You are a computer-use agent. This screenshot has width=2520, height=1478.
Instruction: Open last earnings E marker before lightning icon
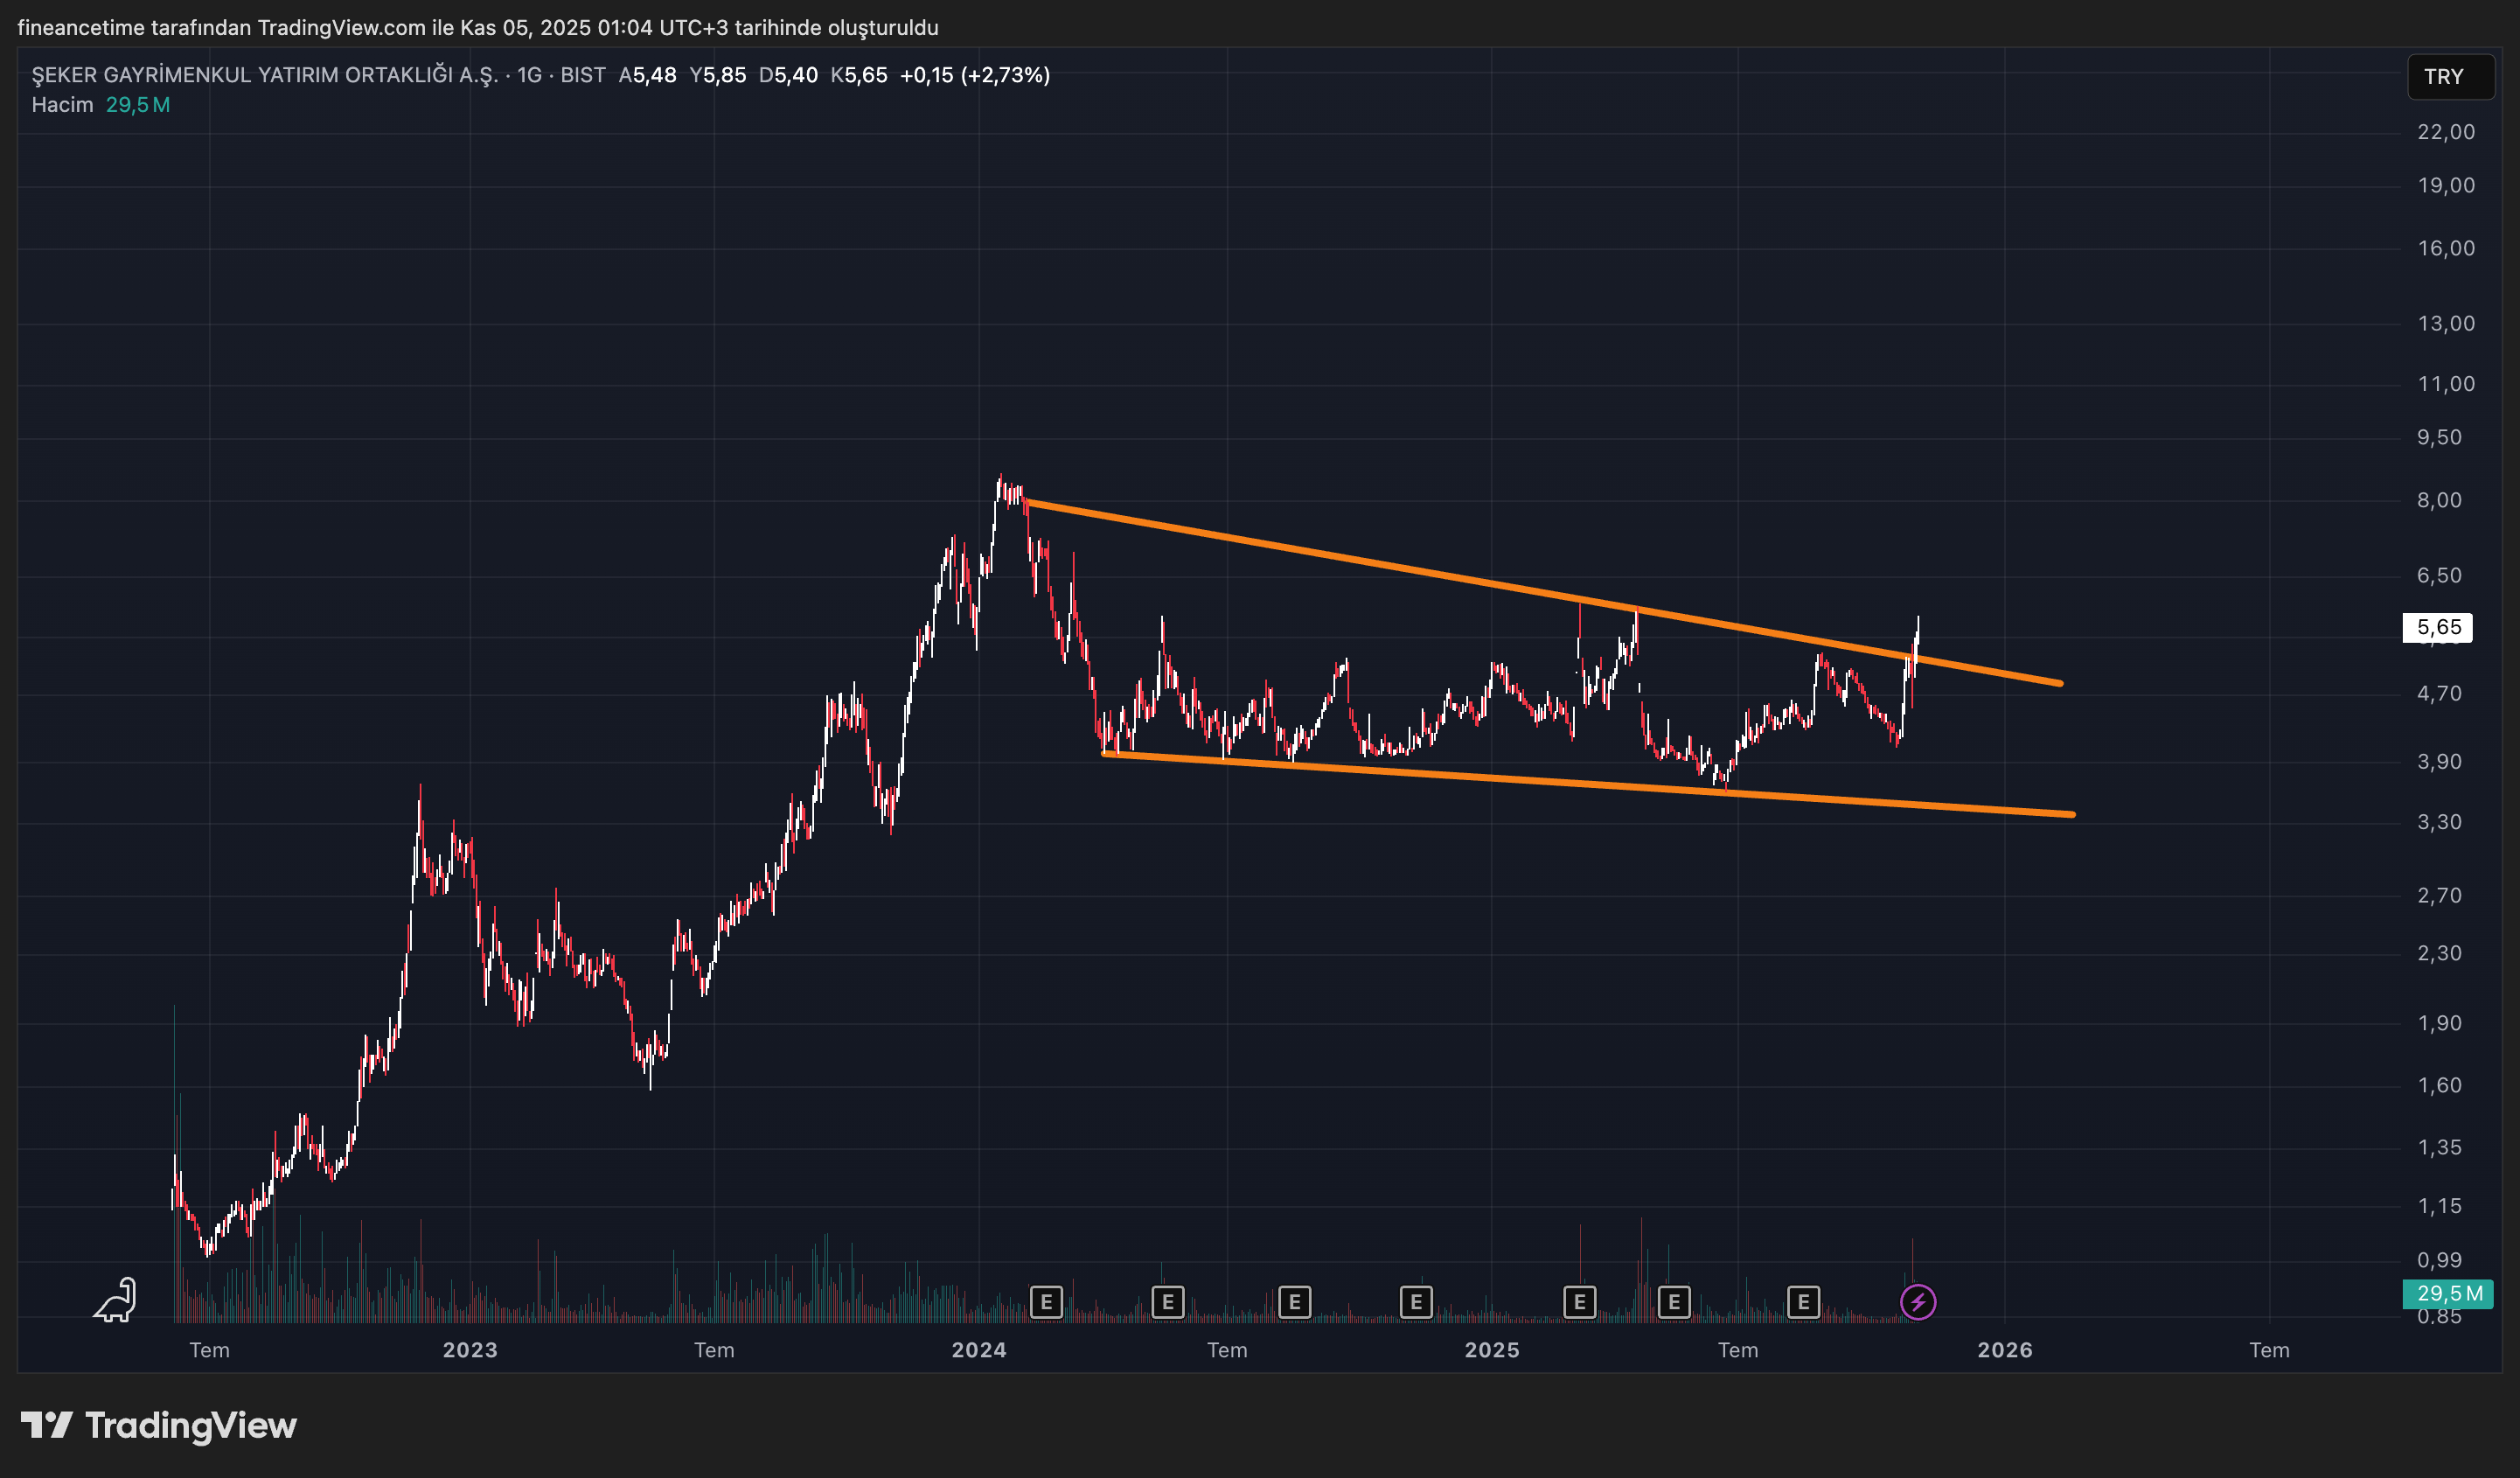coord(1802,1302)
